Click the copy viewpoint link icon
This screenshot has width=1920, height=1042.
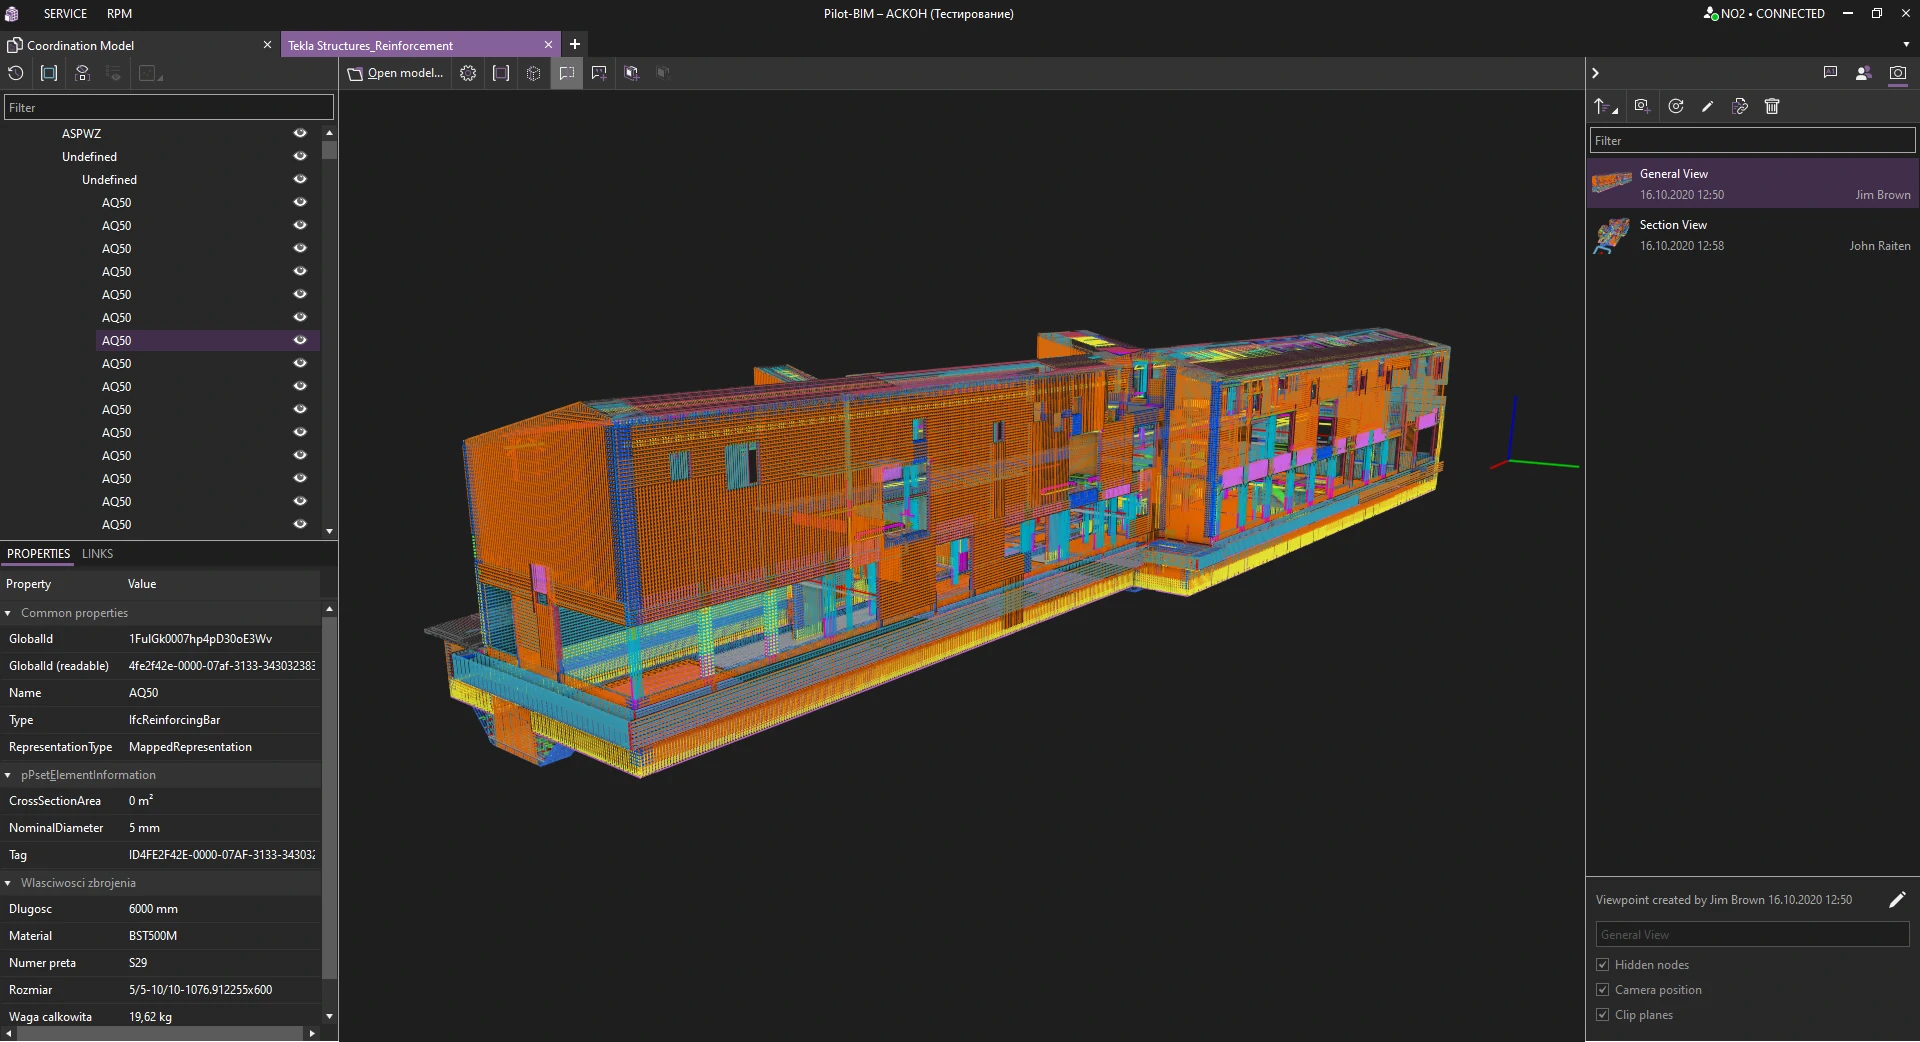click(x=1740, y=107)
